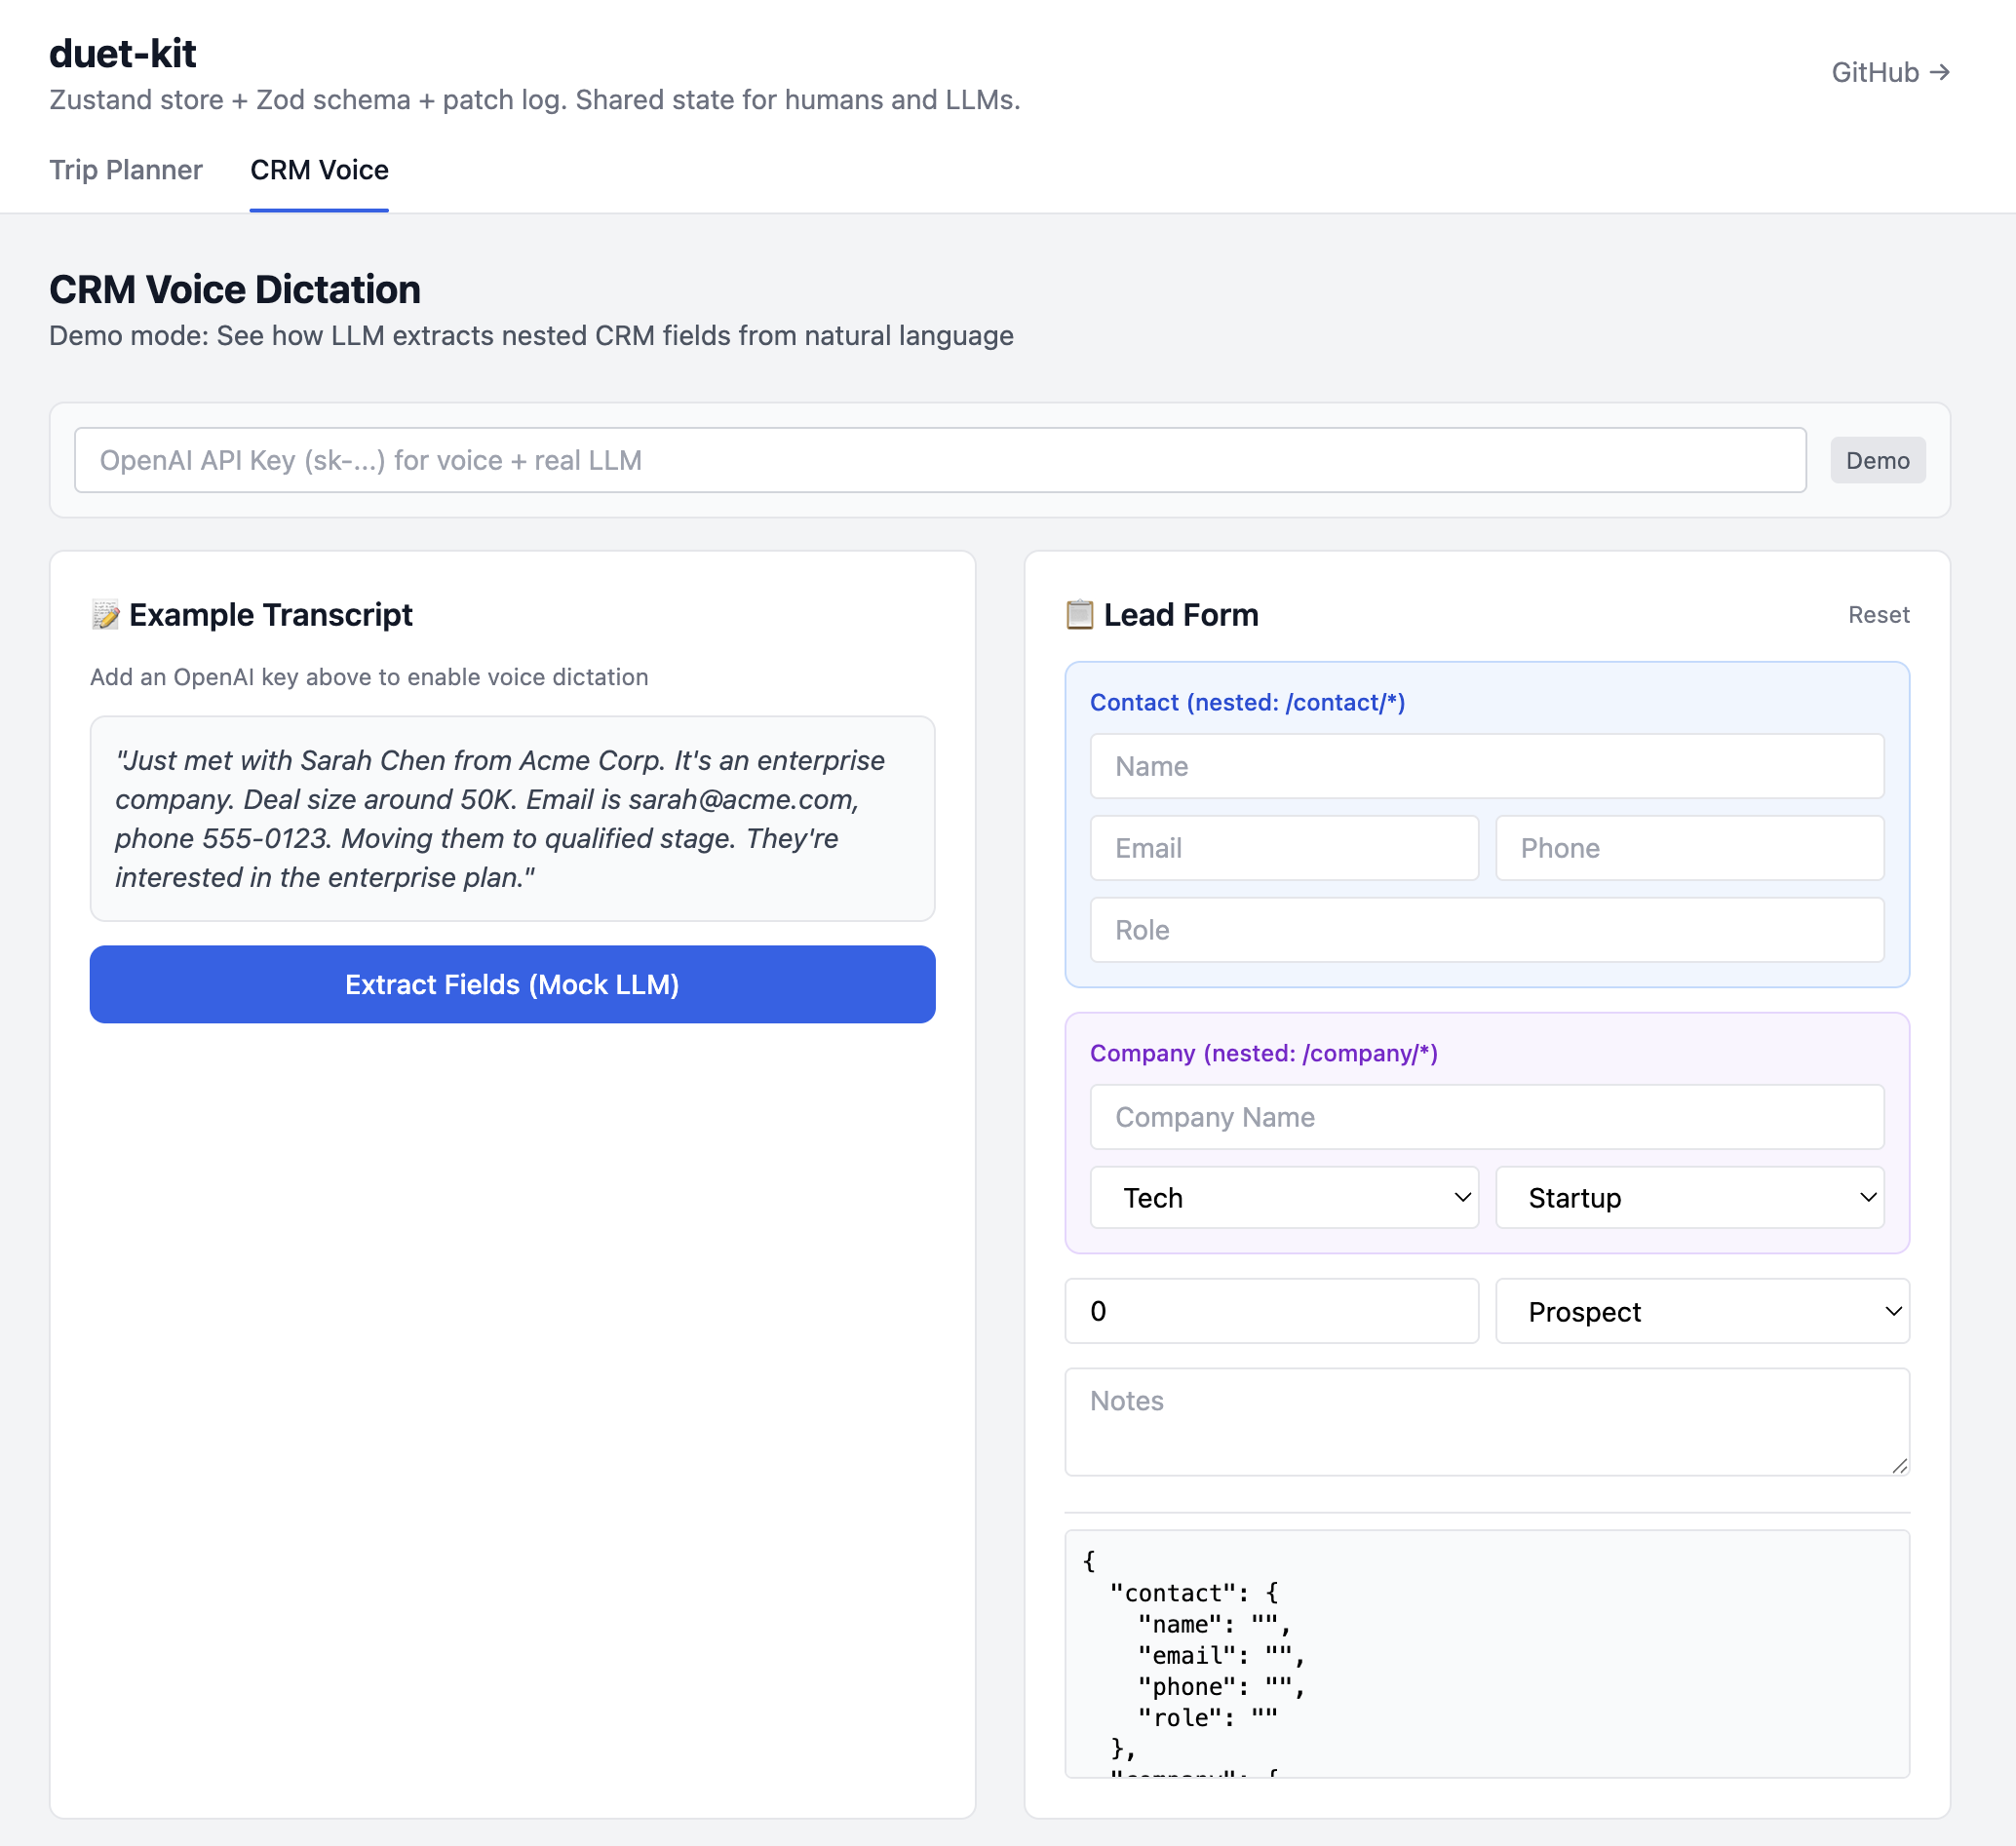Open the industry dropdown showing Tech
This screenshot has width=2016, height=1846.
pyautogui.click(x=1285, y=1197)
